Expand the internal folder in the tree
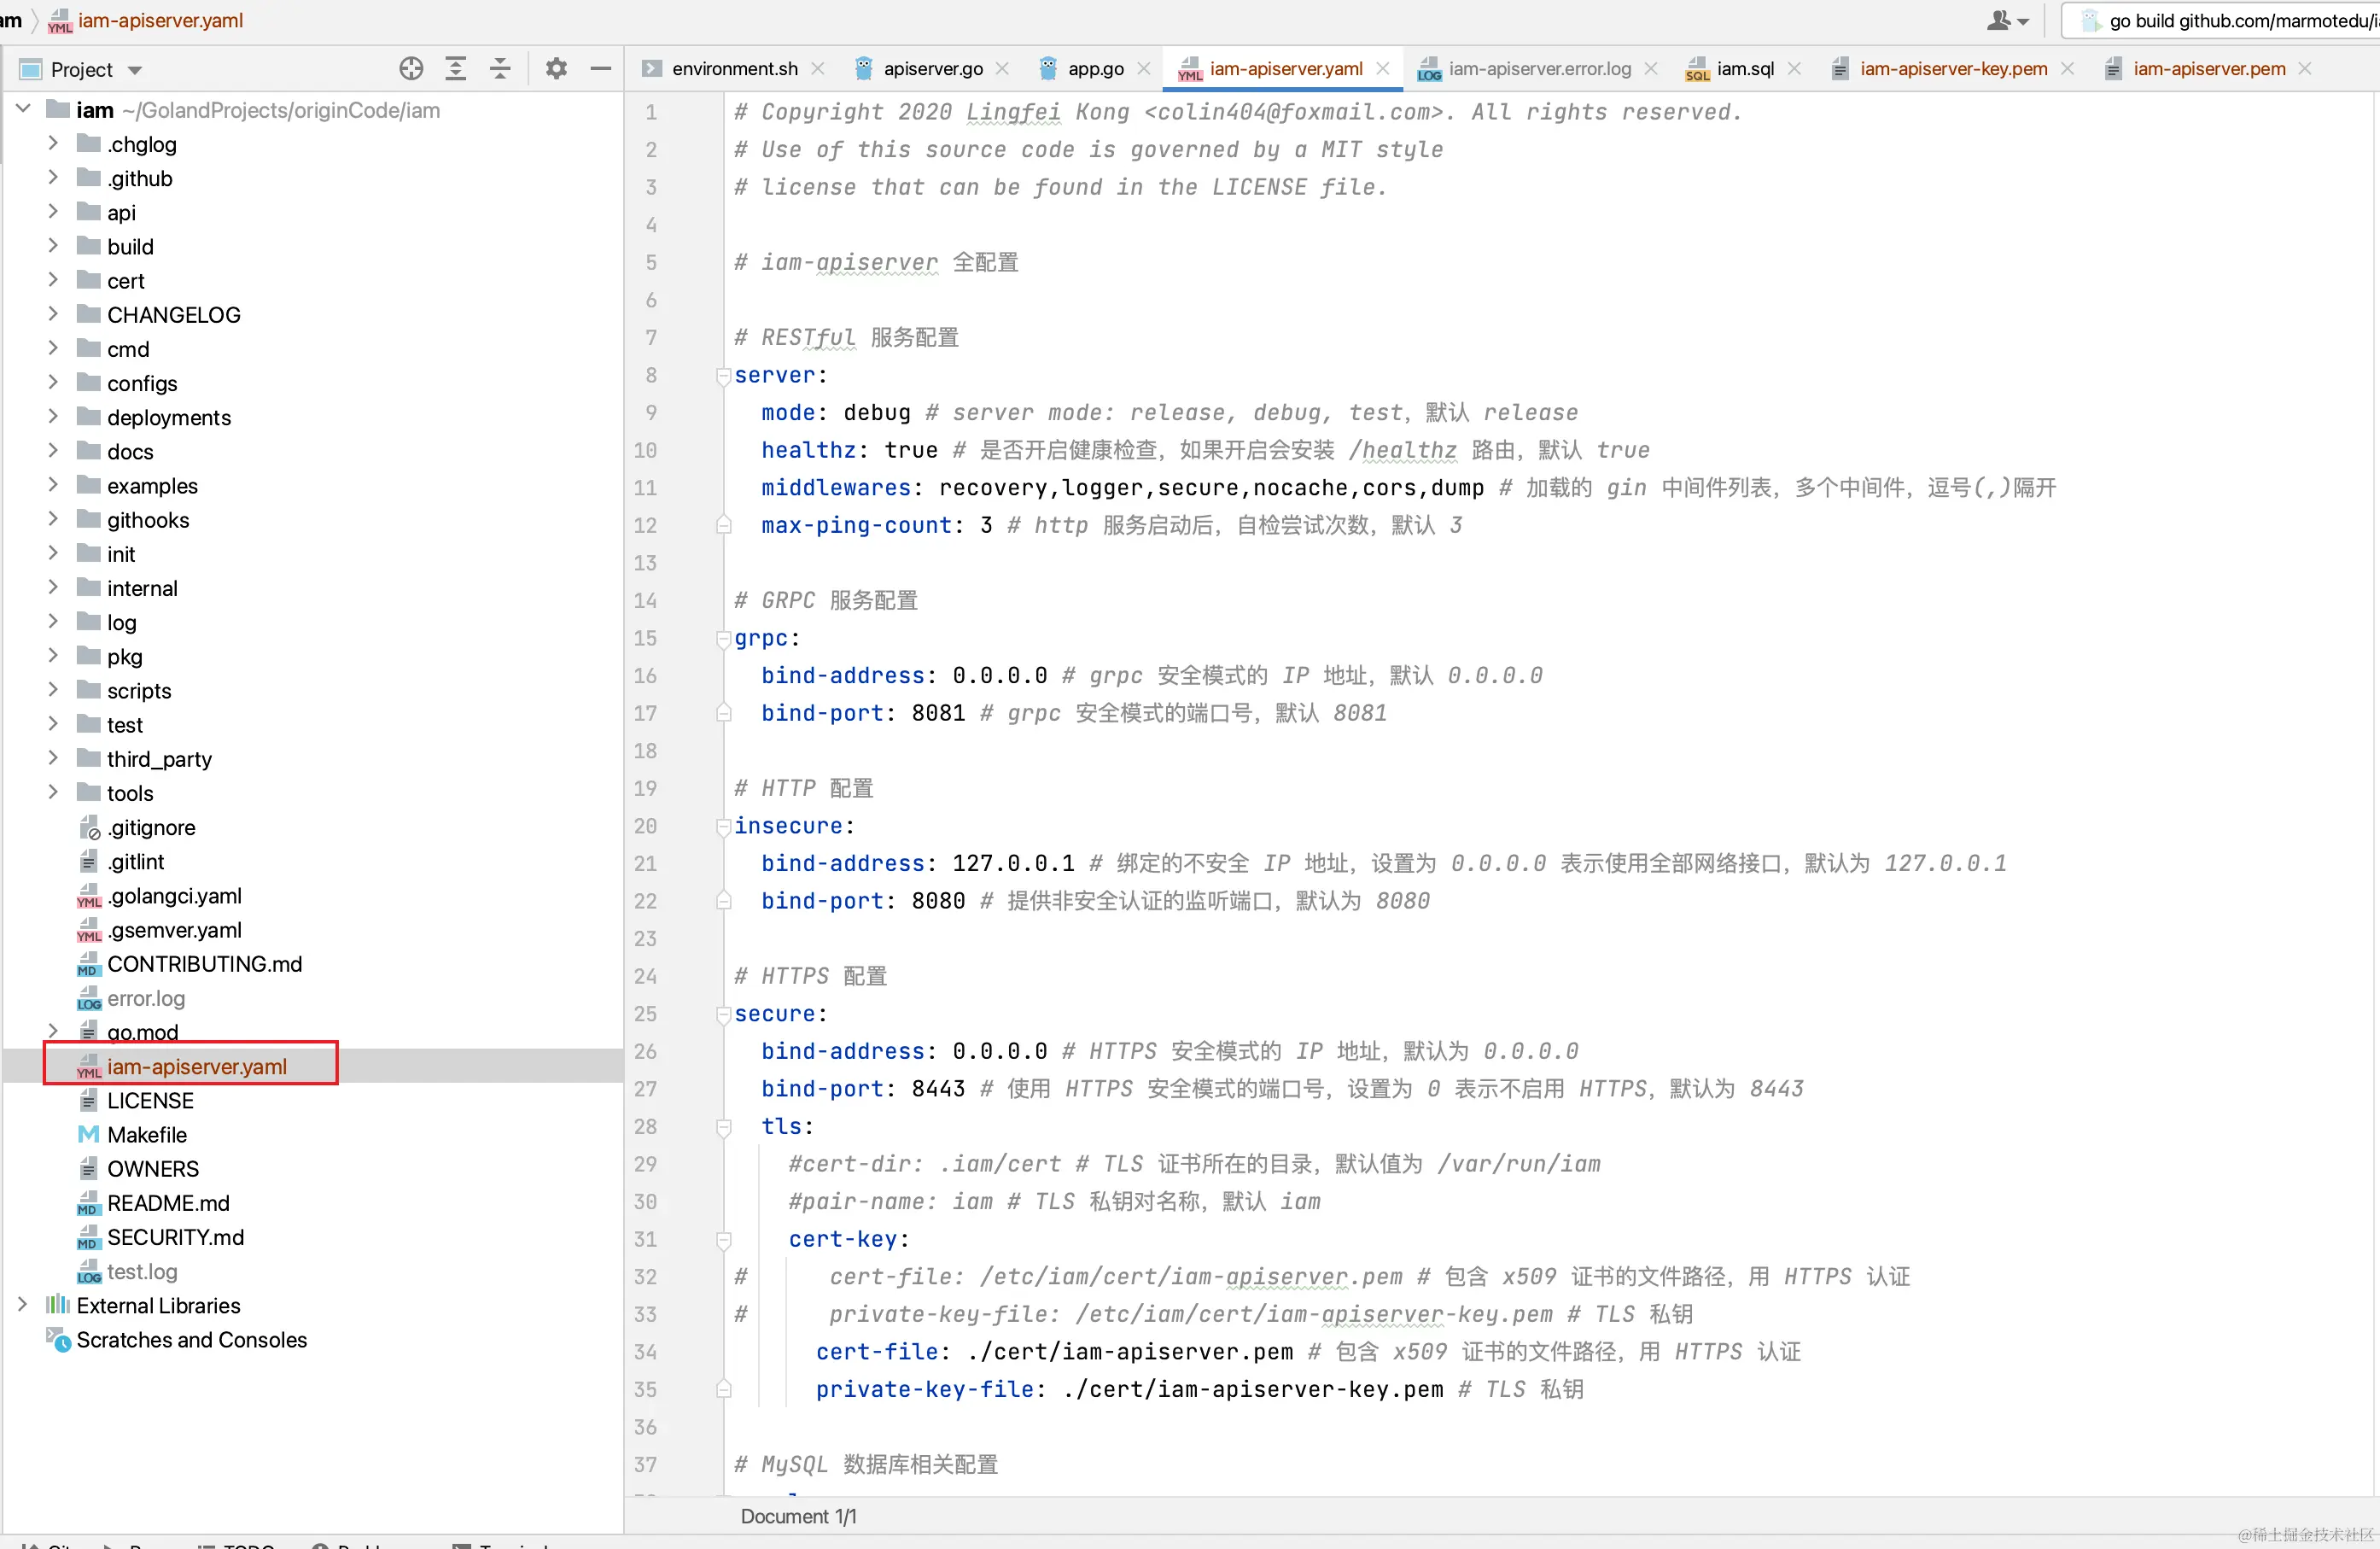The image size is (2380, 1549). (53, 588)
